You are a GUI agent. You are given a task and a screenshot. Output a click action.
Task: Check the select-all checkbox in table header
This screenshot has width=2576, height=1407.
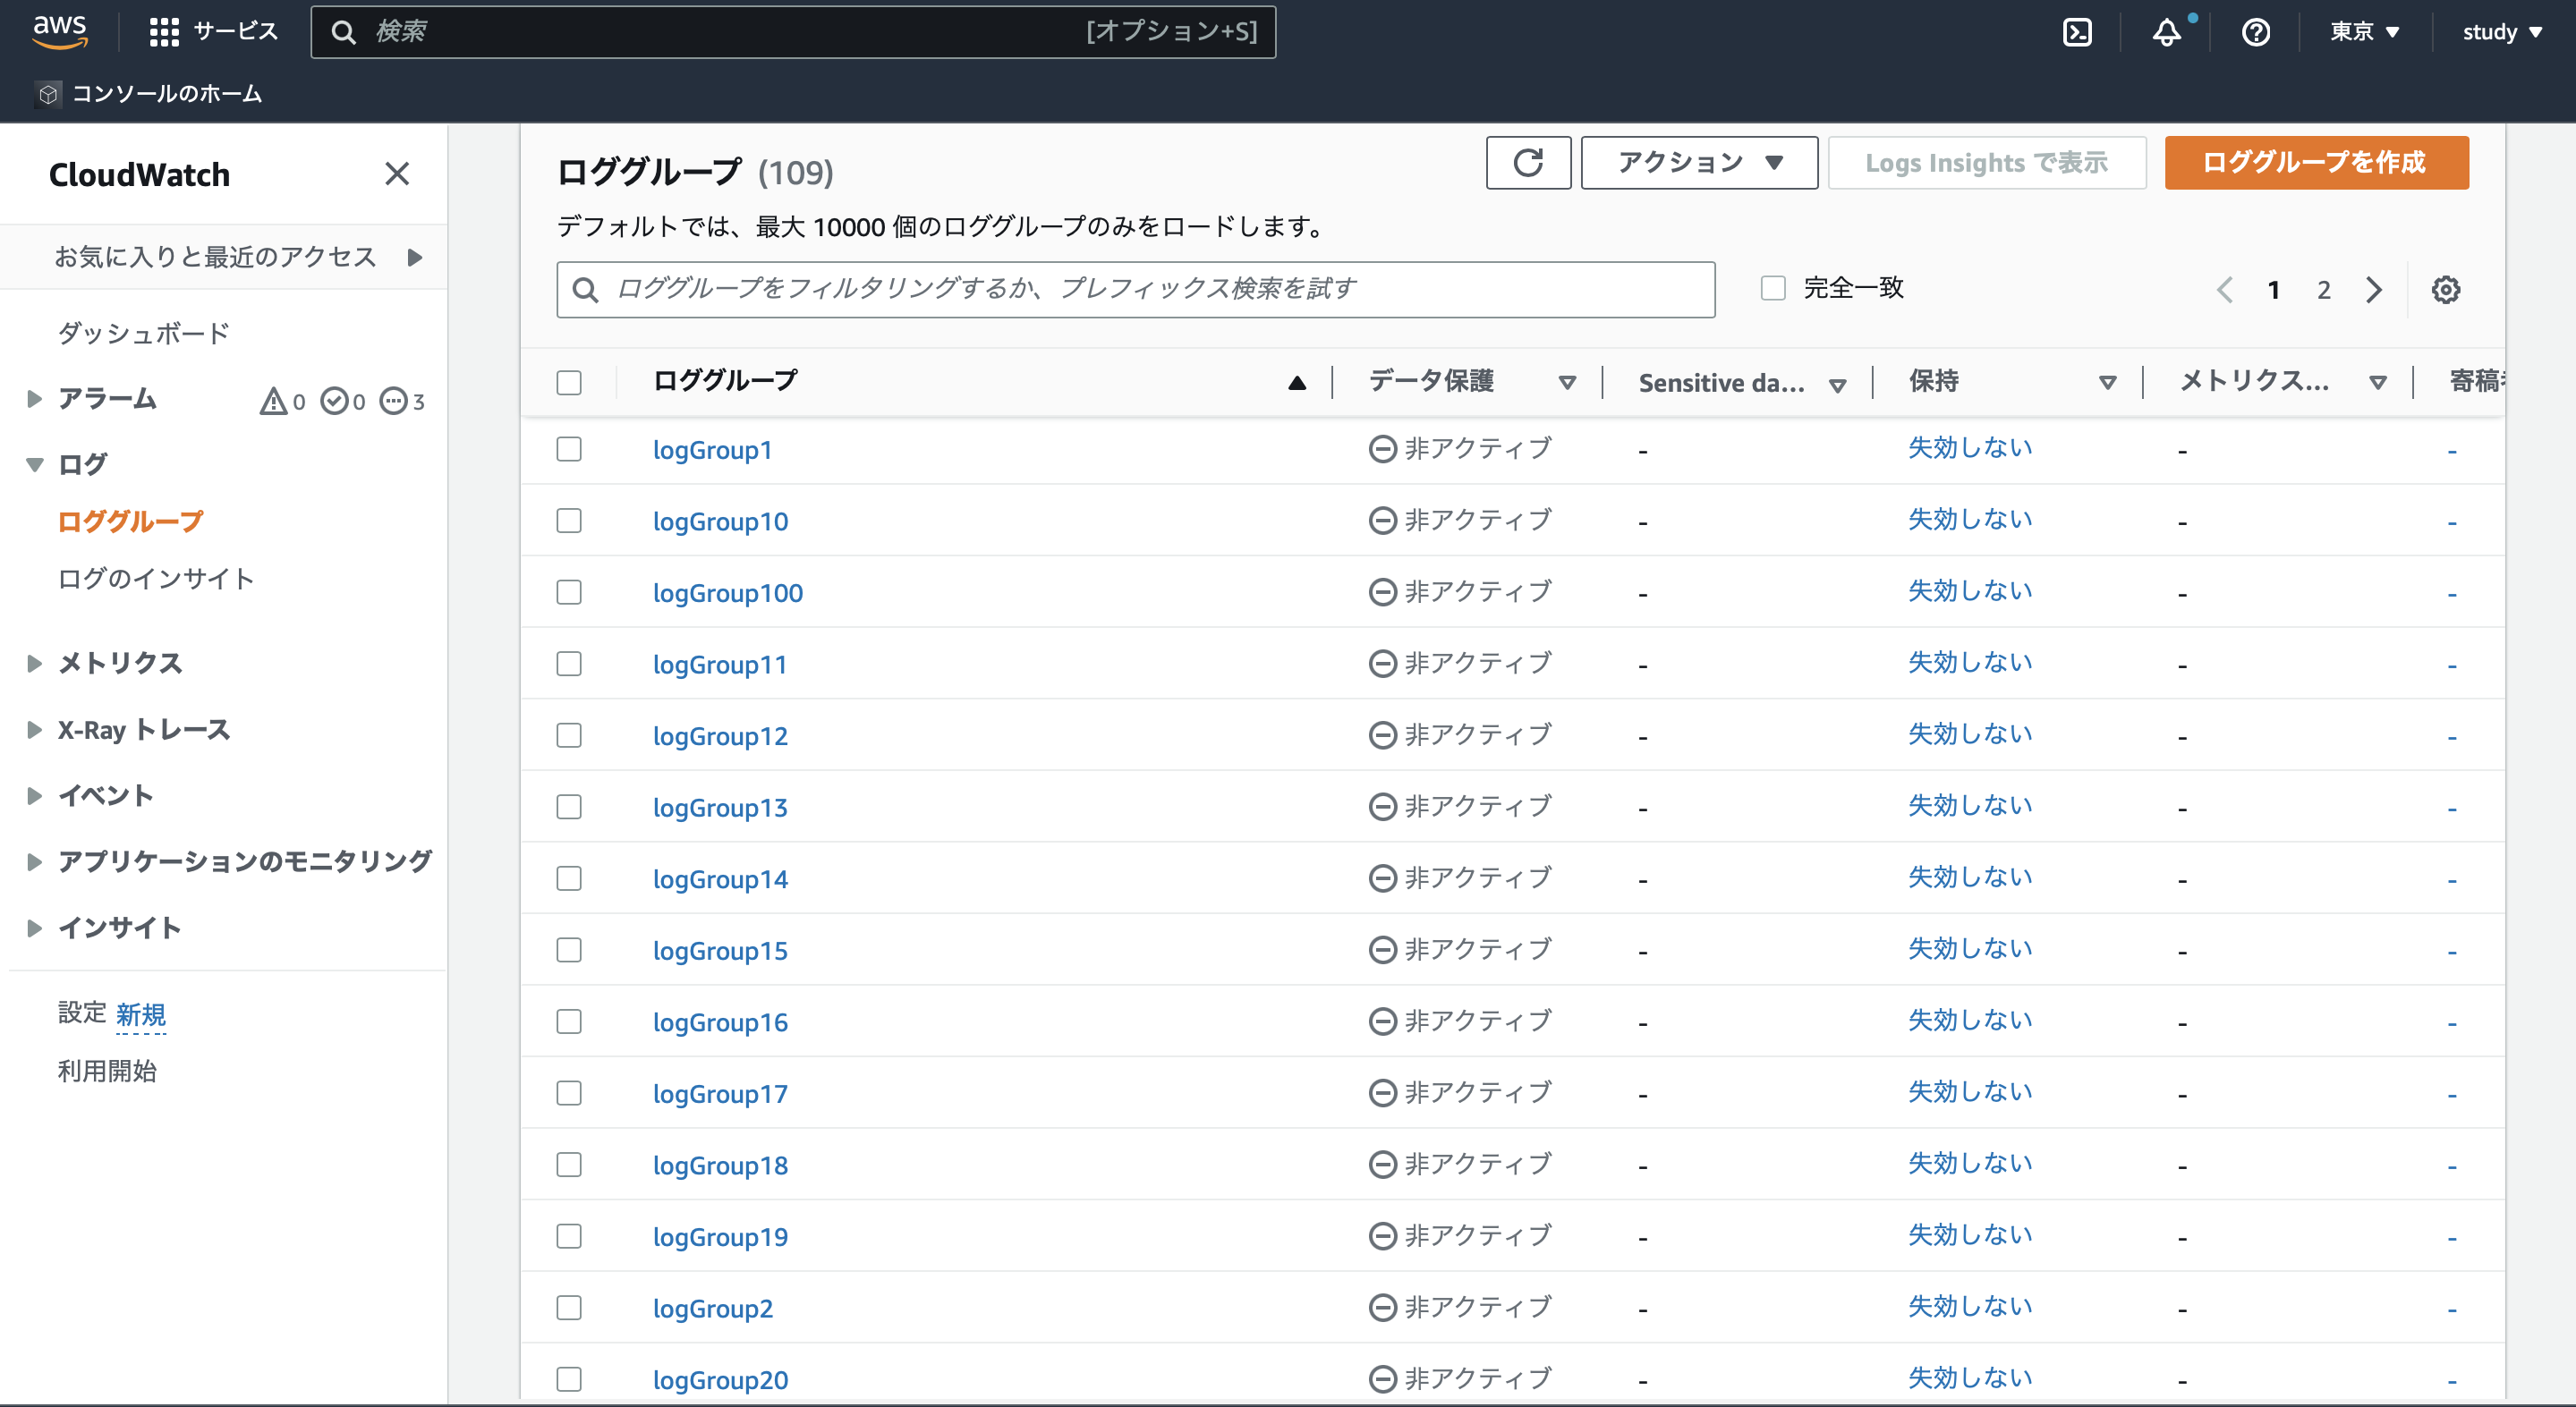569,381
